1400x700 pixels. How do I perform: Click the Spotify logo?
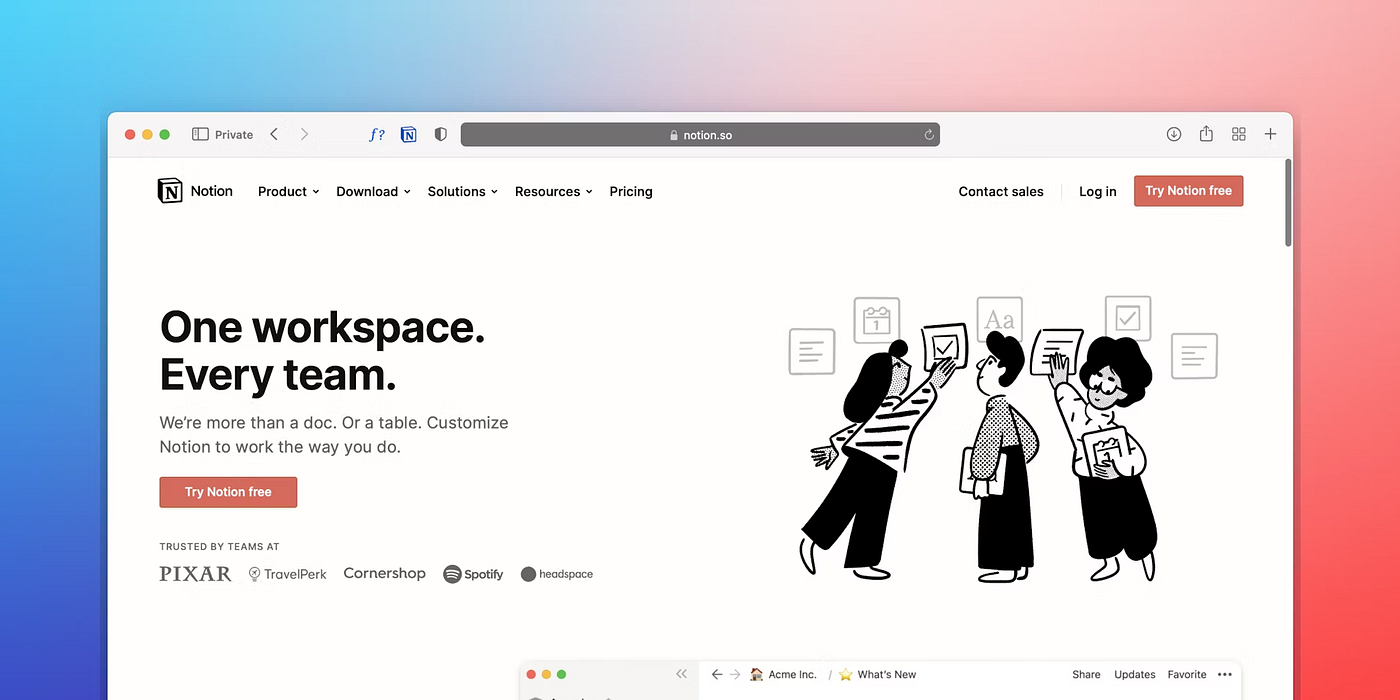473,574
